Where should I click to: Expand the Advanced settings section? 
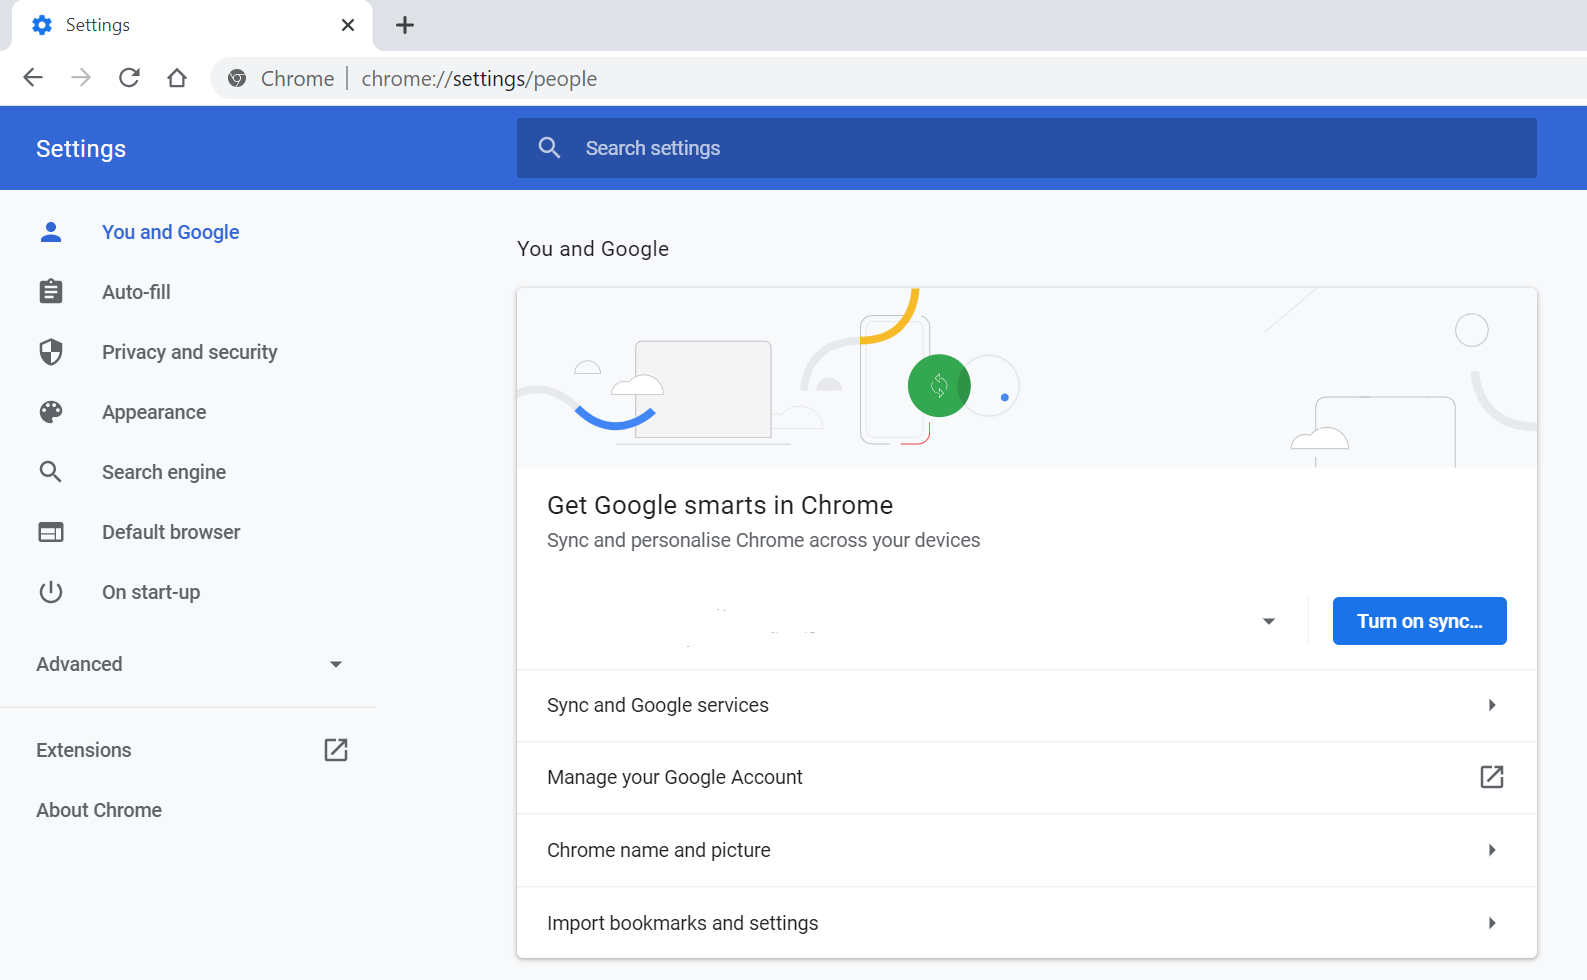pyautogui.click(x=336, y=664)
